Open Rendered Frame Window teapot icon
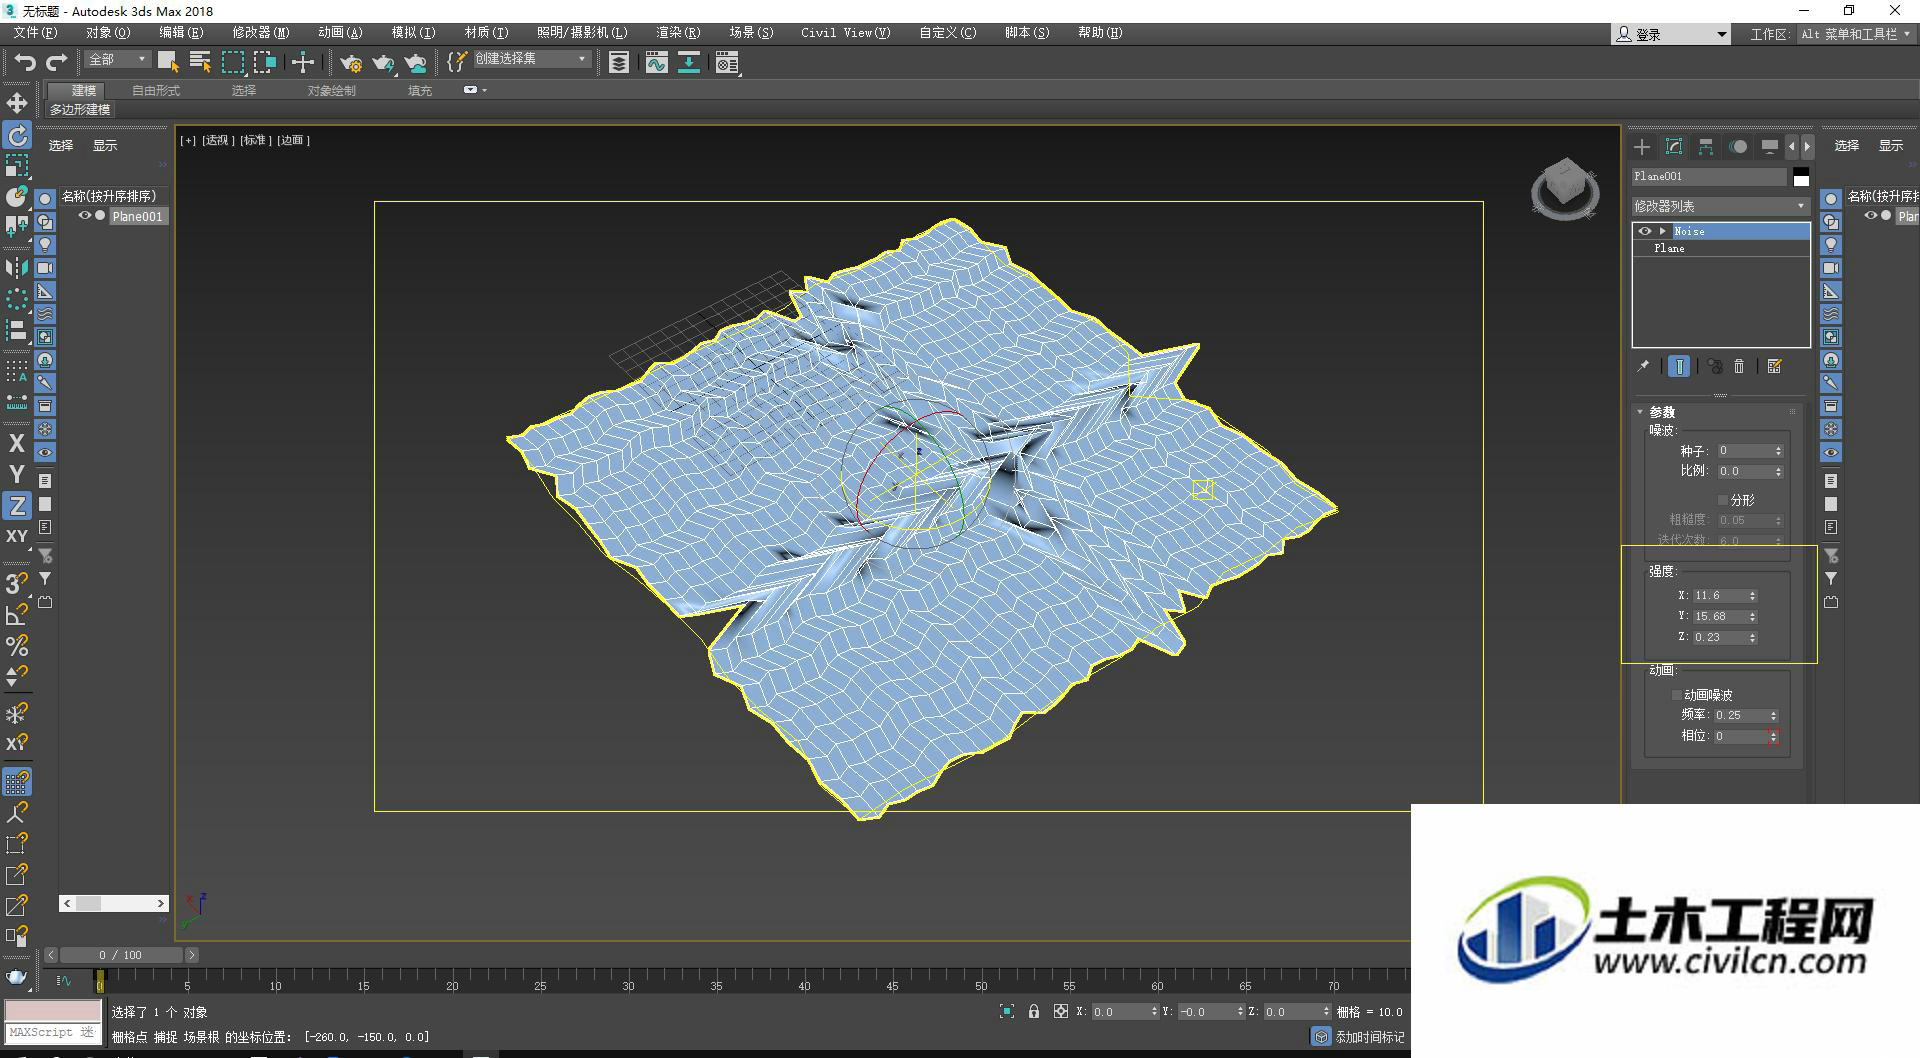 pyautogui.click(x=383, y=63)
